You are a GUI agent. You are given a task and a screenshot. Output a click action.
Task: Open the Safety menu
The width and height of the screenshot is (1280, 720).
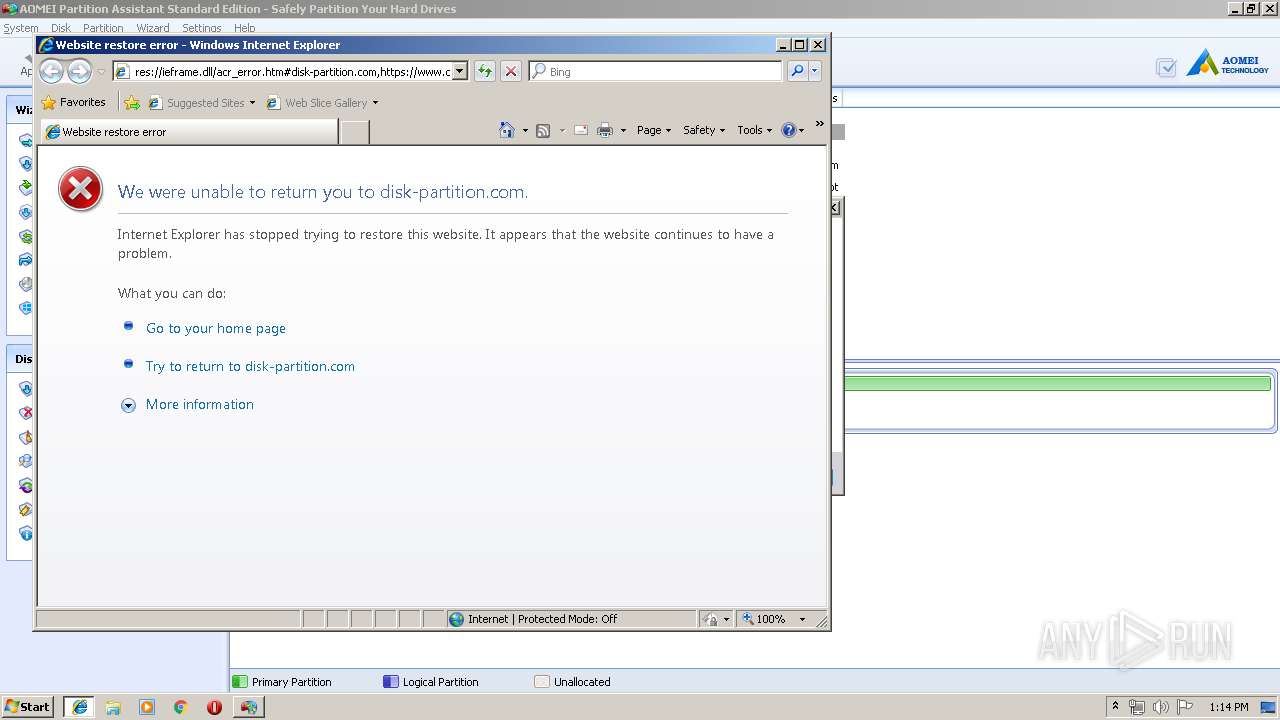704,130
